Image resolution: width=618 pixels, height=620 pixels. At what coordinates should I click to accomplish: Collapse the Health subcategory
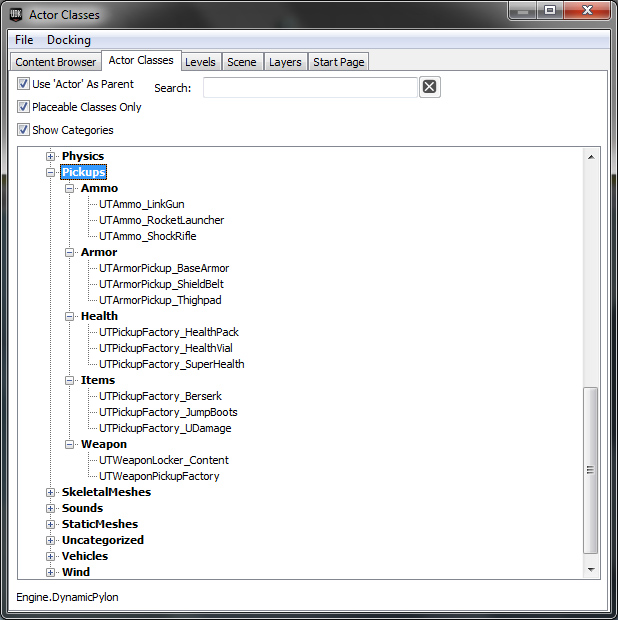(70, 316)
